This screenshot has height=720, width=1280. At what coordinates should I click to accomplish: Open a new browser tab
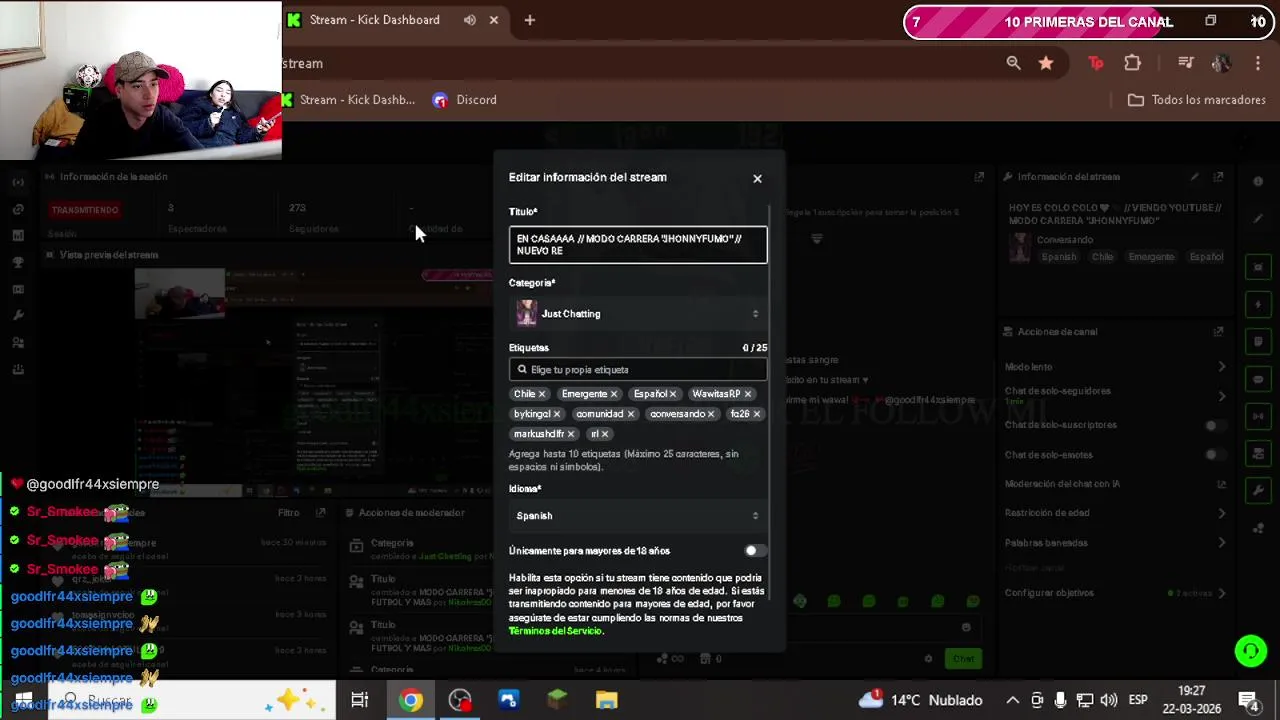529,20
